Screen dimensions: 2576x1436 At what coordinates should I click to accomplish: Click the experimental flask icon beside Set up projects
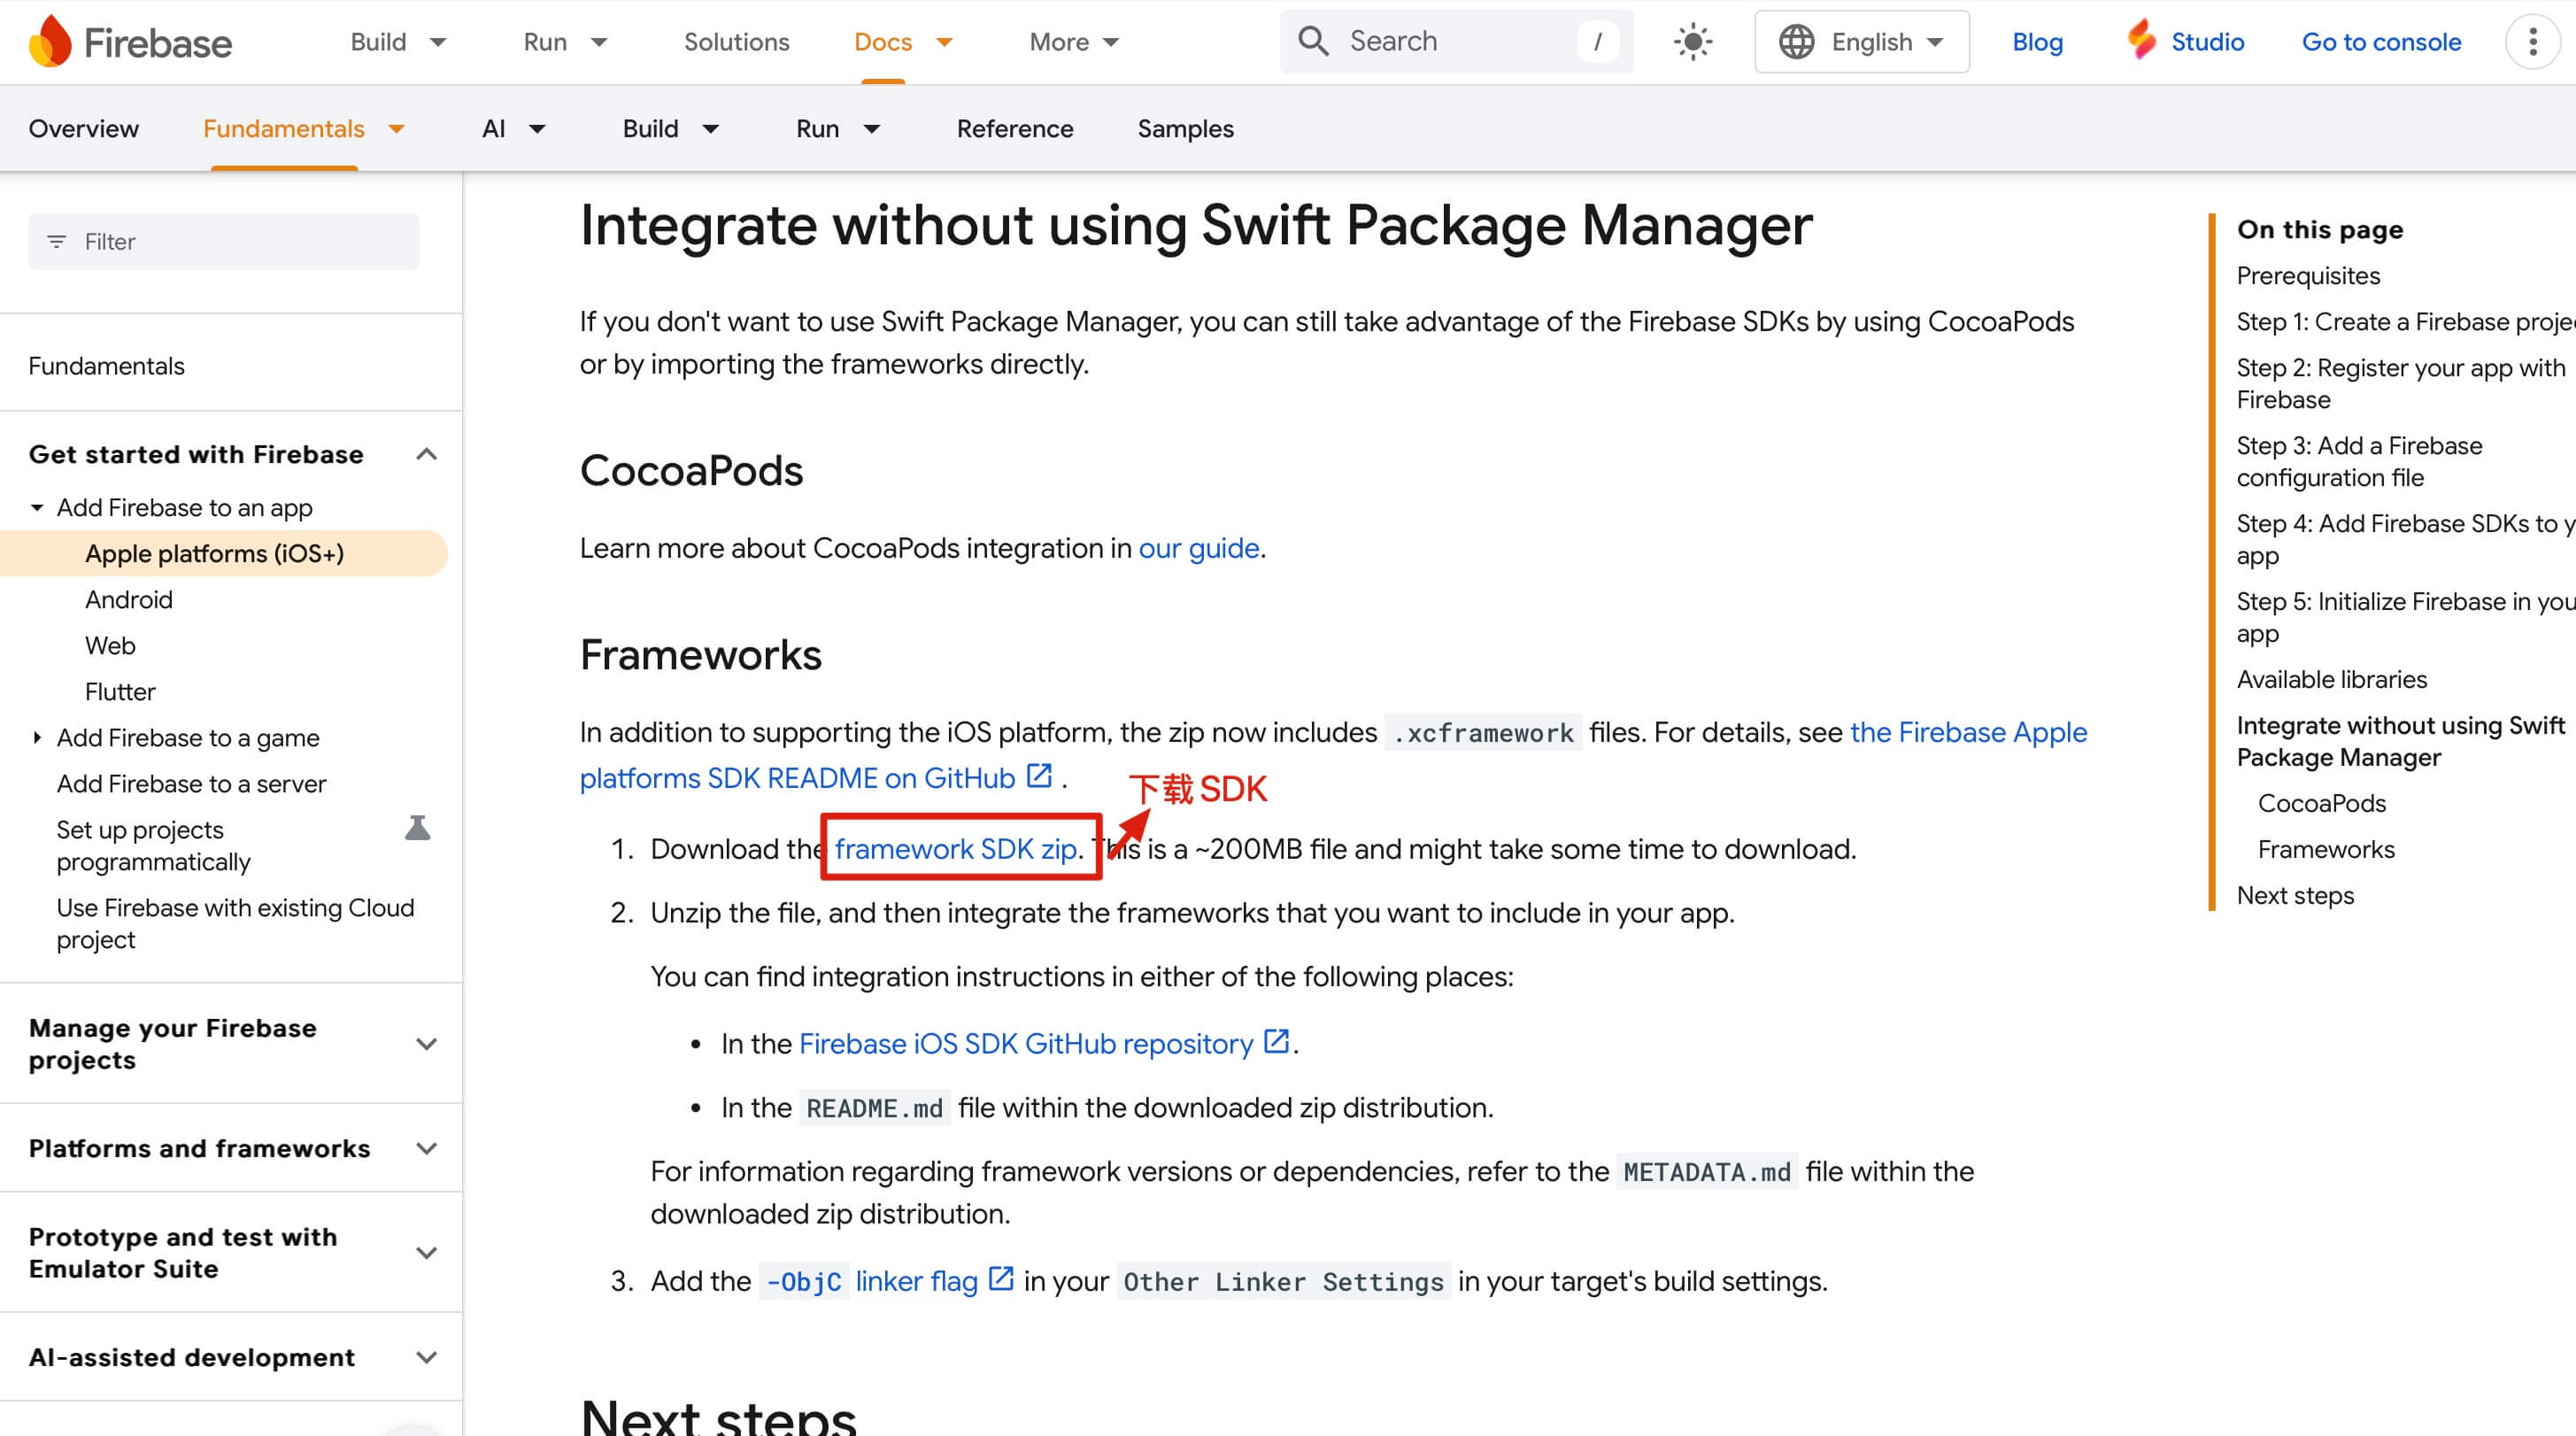418,829
